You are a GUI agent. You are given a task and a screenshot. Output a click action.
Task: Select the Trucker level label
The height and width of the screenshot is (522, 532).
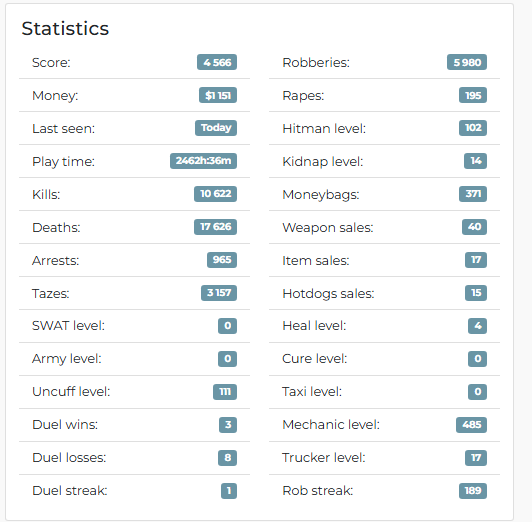tap(324, 458)
